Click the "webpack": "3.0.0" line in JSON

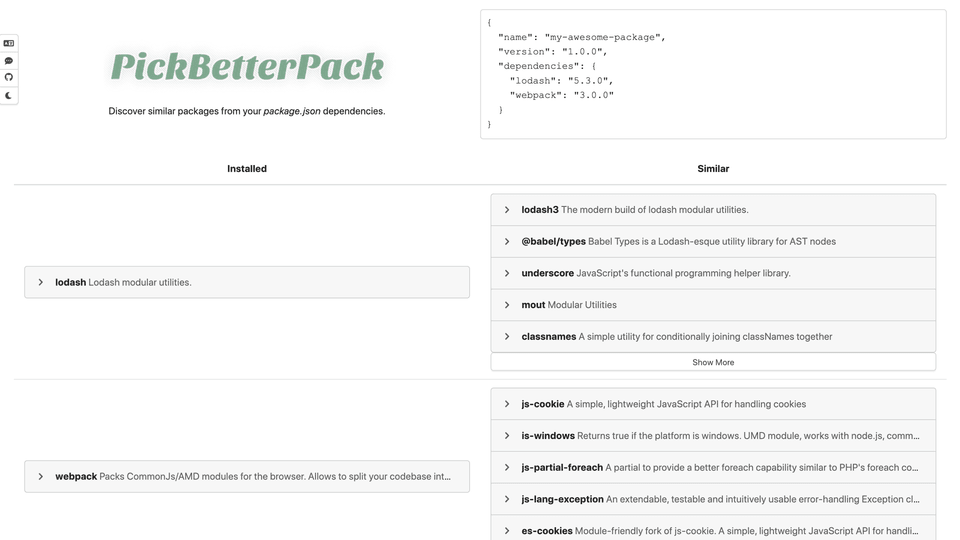click(x=561, y=96)
